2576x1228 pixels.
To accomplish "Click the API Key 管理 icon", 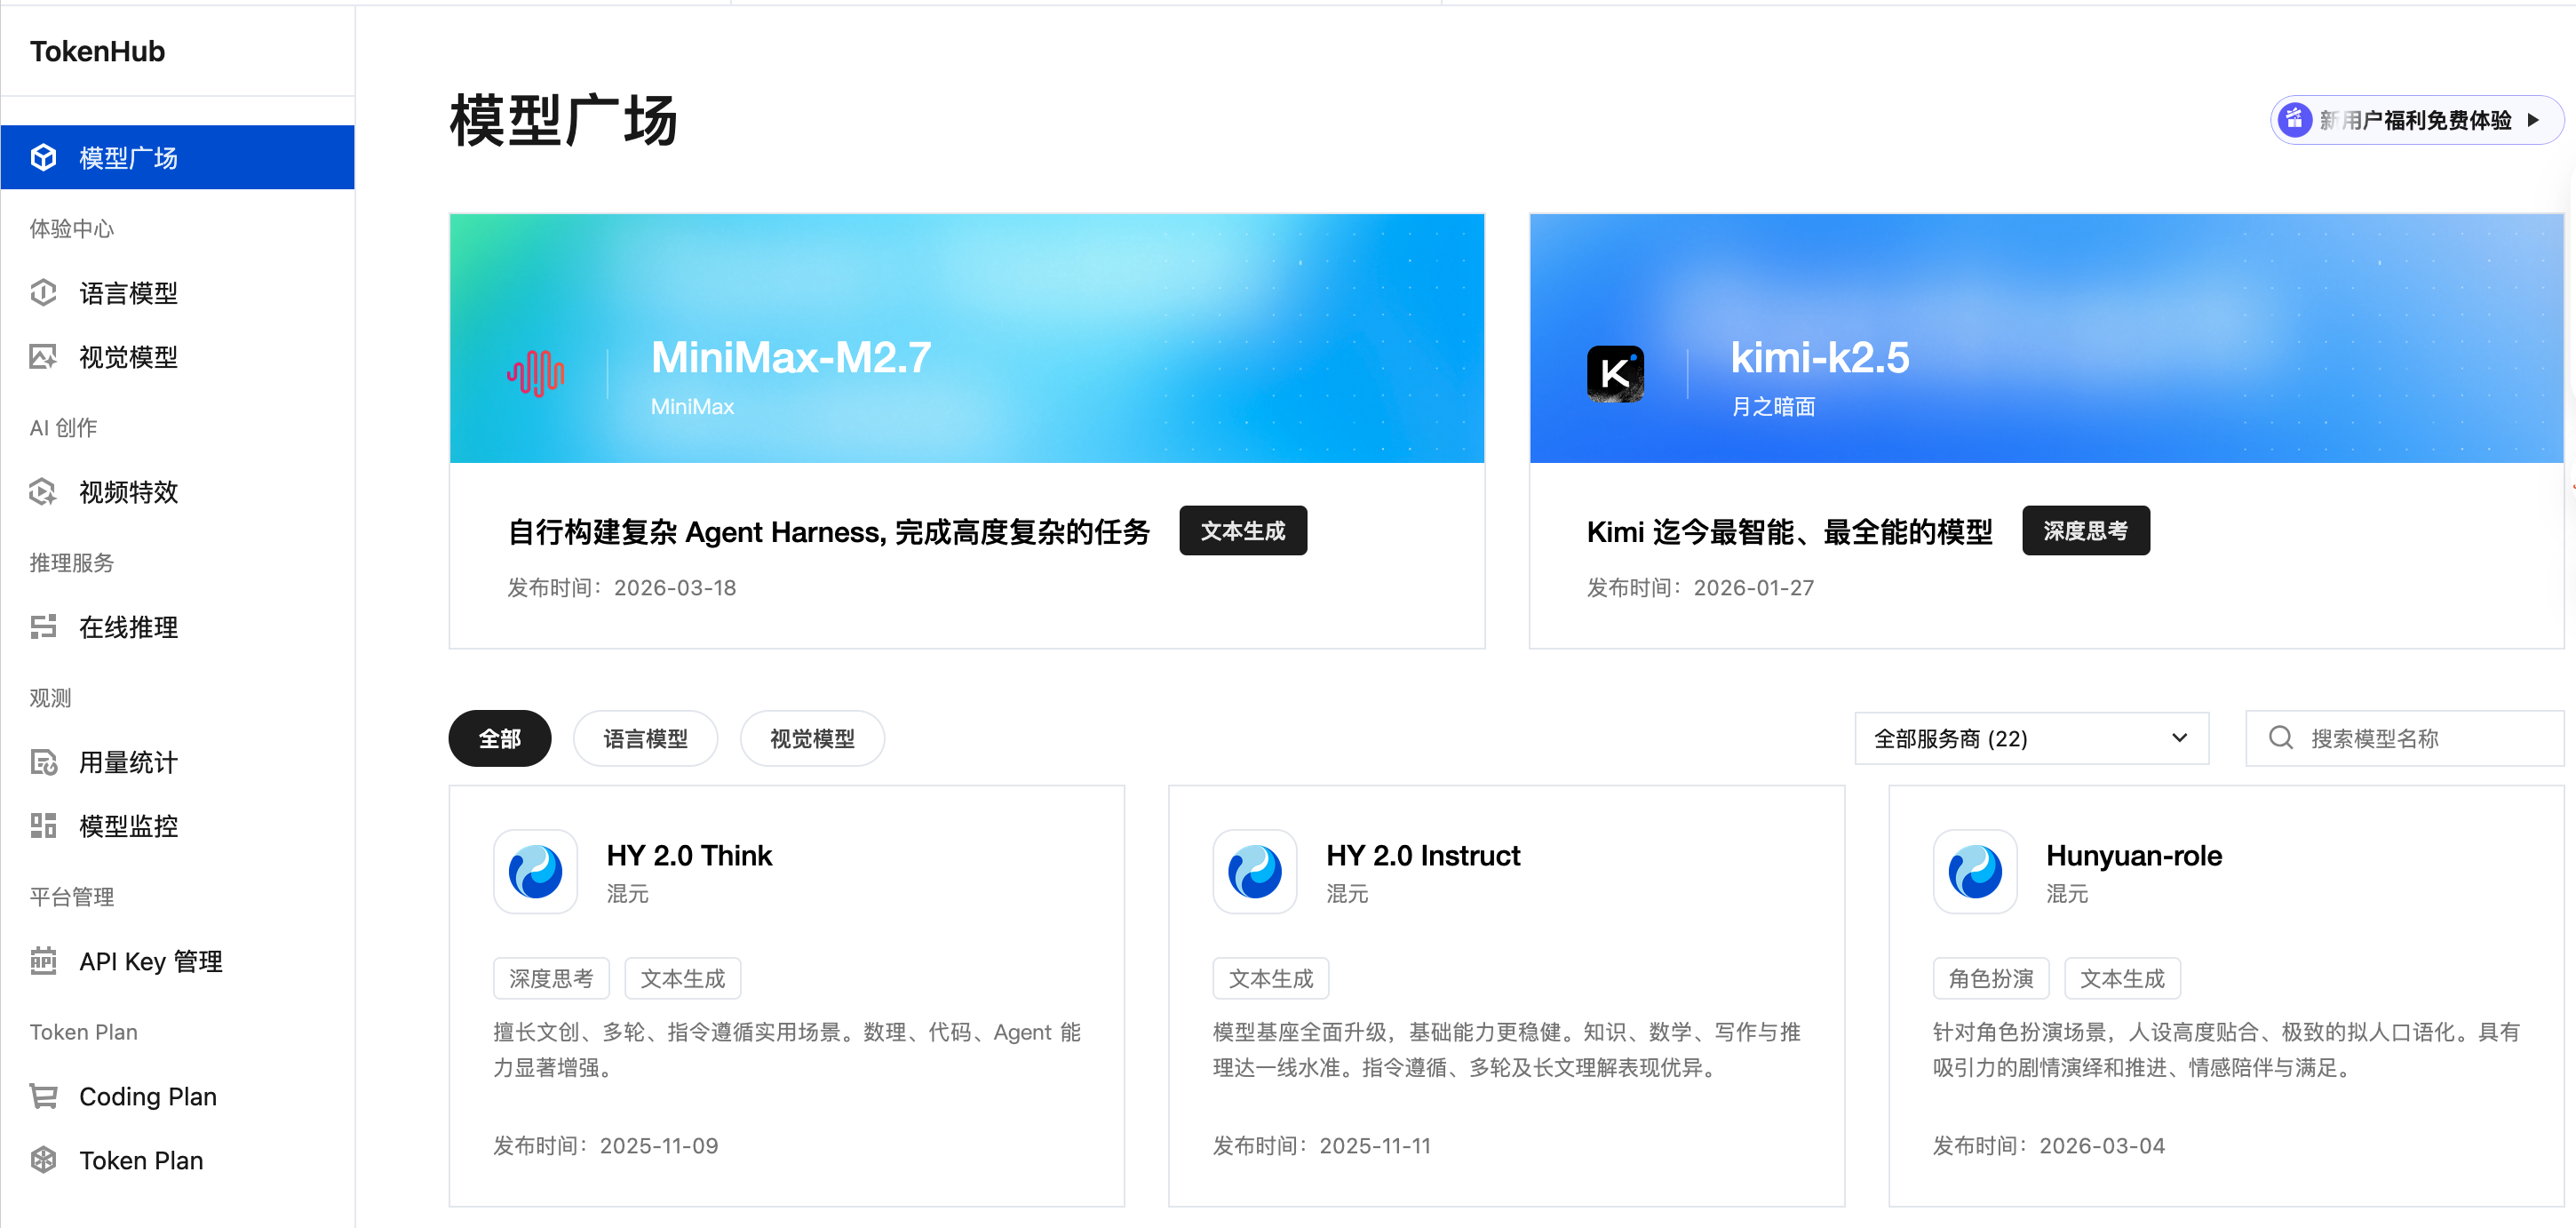I will pos(43,960).
